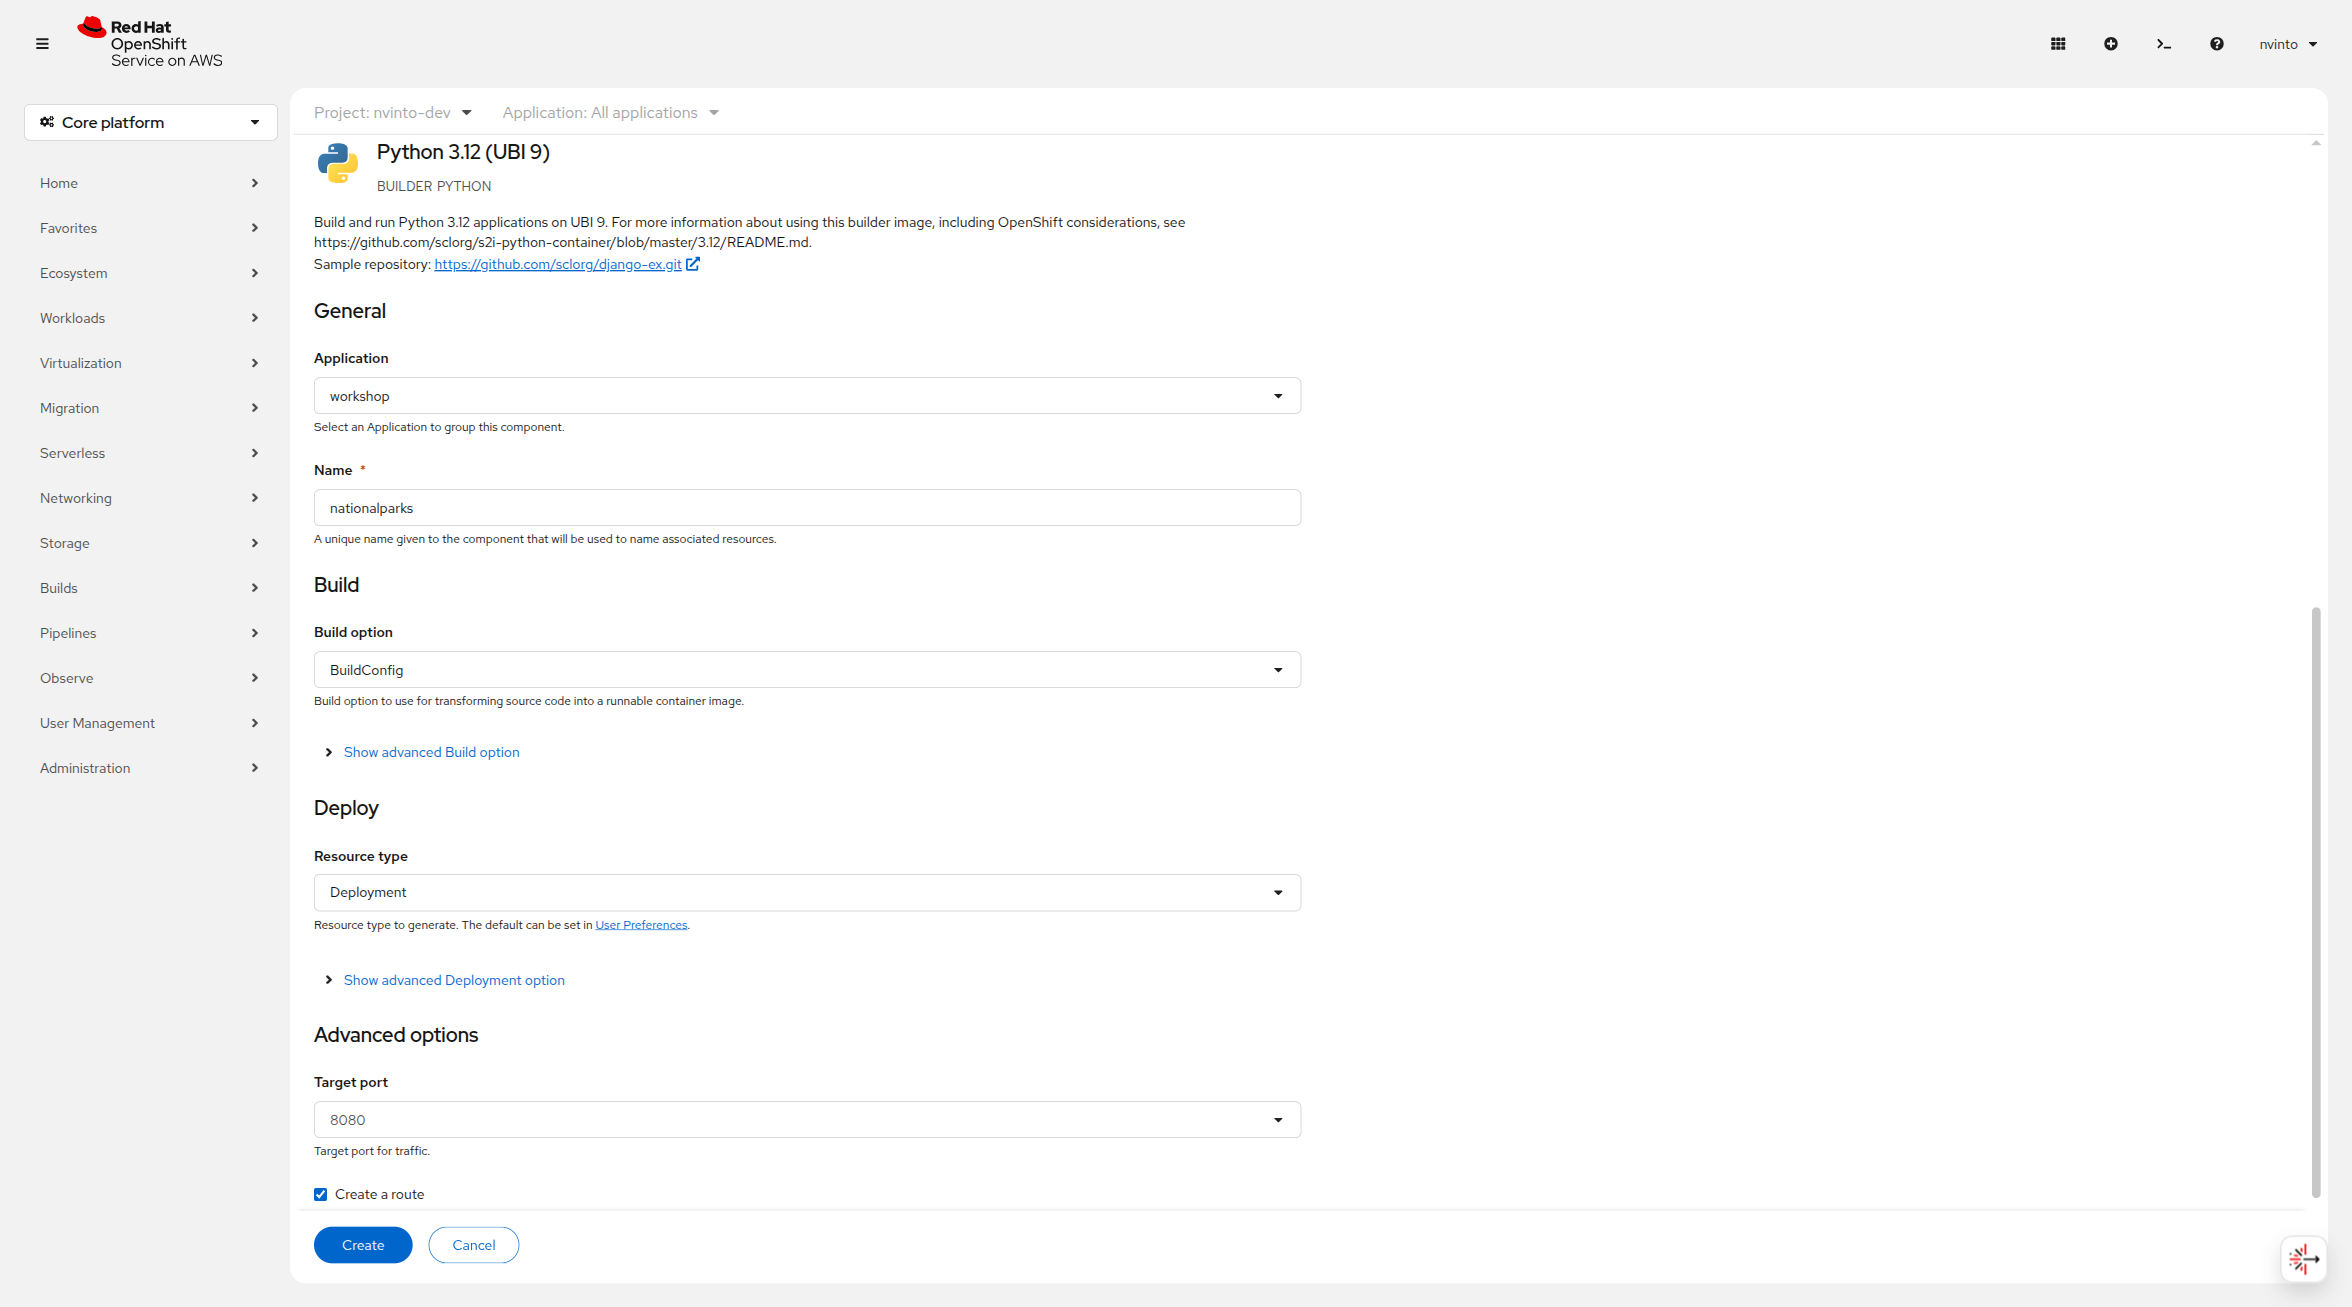This screenshot has width=2352, height=1307.
Task: Expand the Storage navigation section
Action: 150,543
